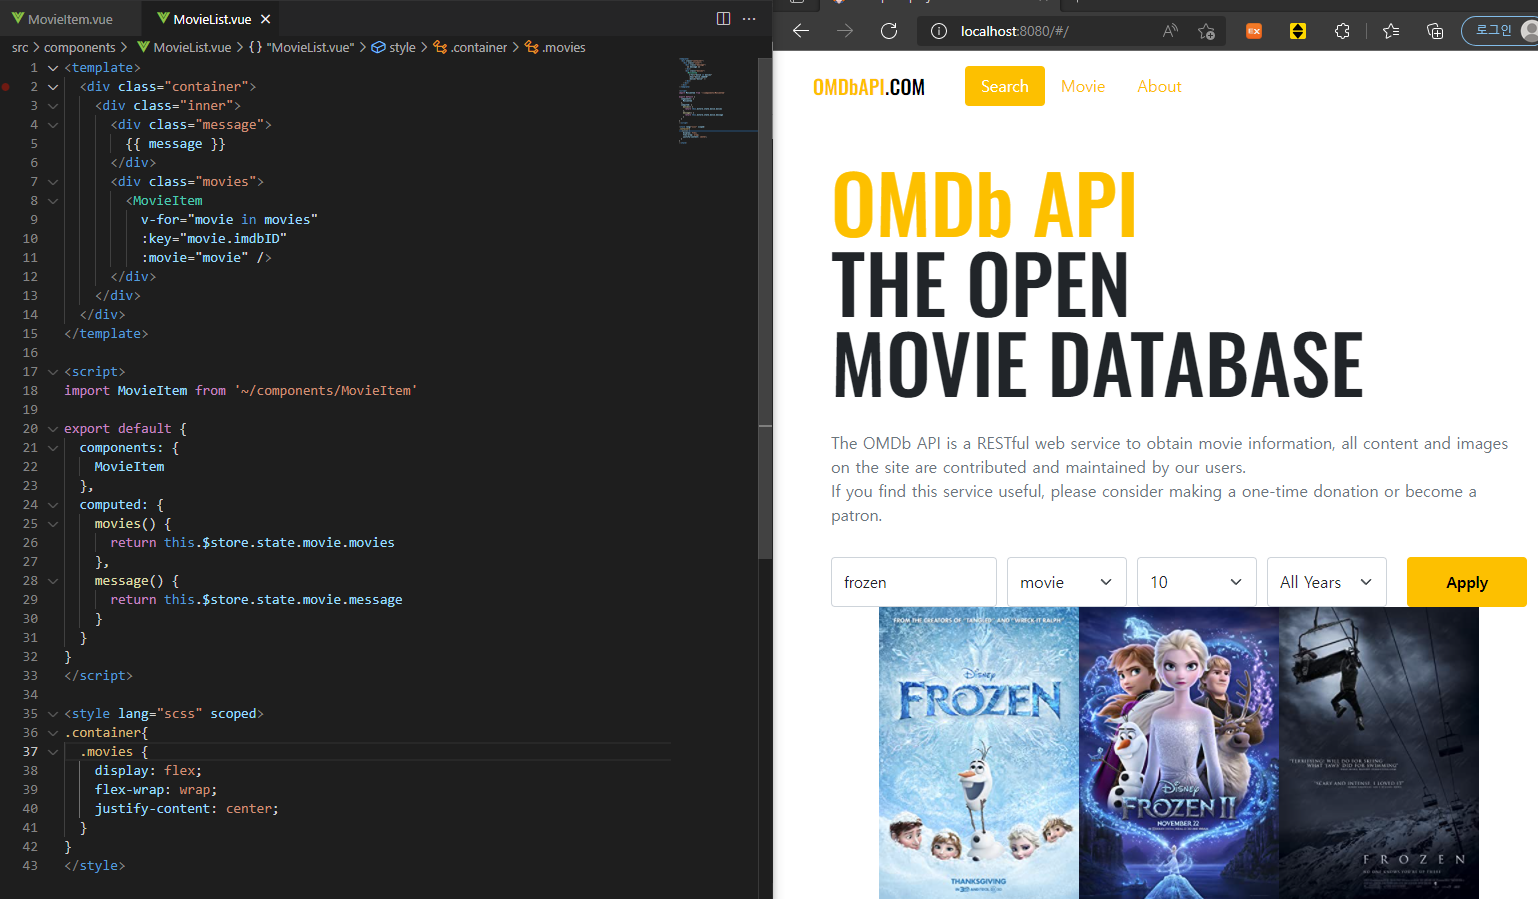The image size is (1538, 899).
Task: Click the browser sign-in (로그인) button
Action: (x=1500, y=31)
